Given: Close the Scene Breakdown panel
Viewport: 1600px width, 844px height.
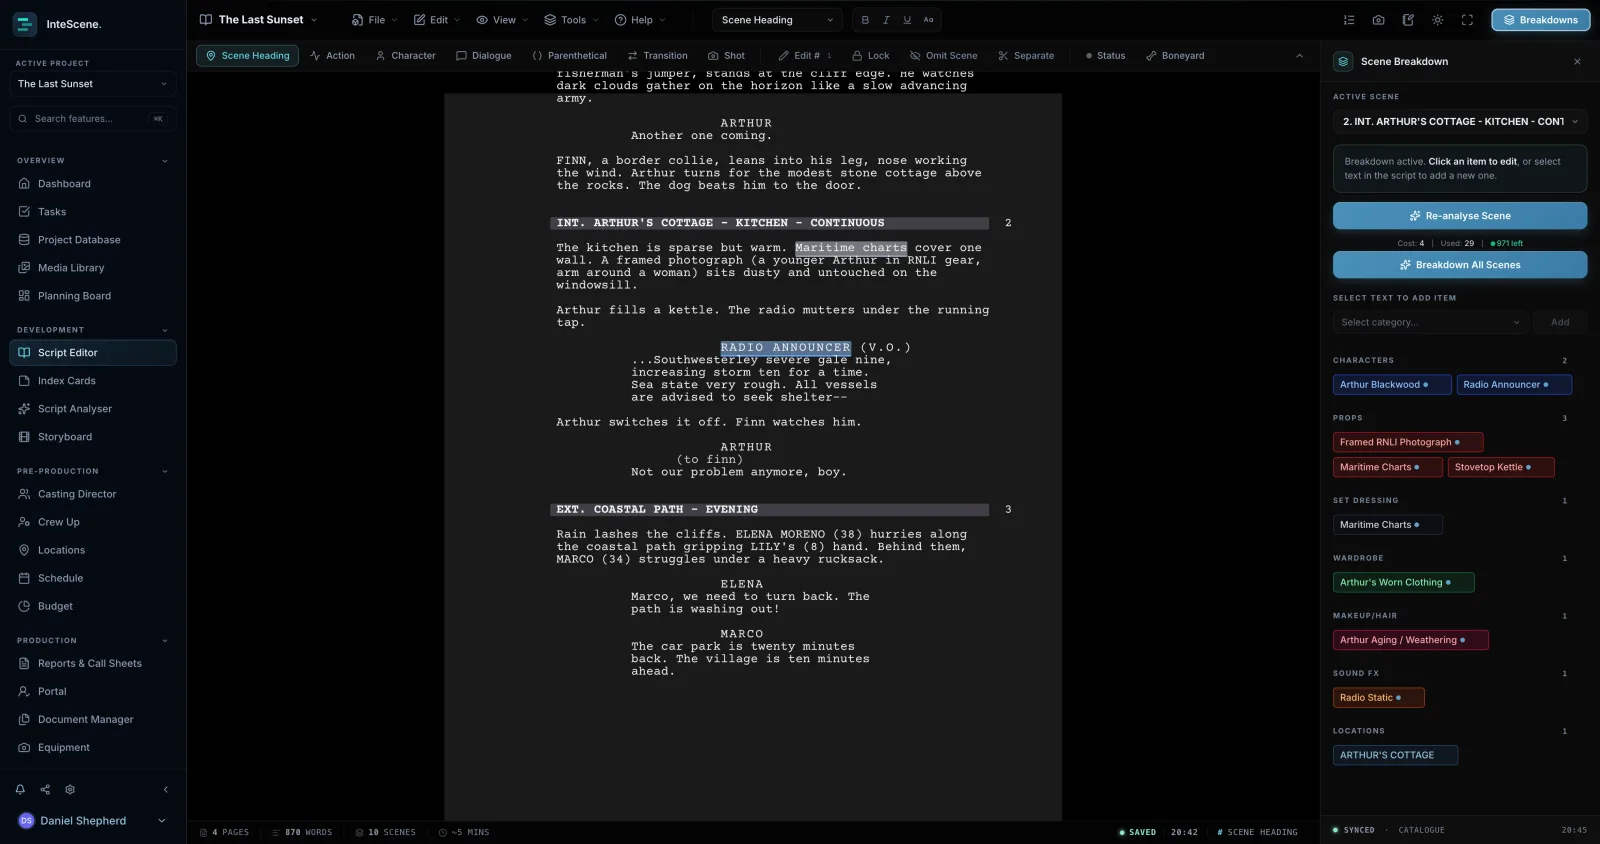Looking at the screenshot, I should pyautogui.click(x=1577, y=62).
